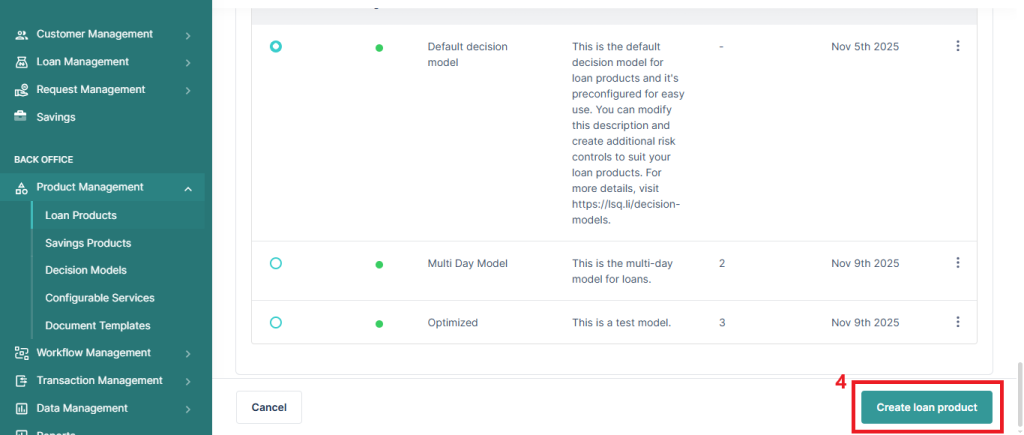Click the Product Management icon

21,188
